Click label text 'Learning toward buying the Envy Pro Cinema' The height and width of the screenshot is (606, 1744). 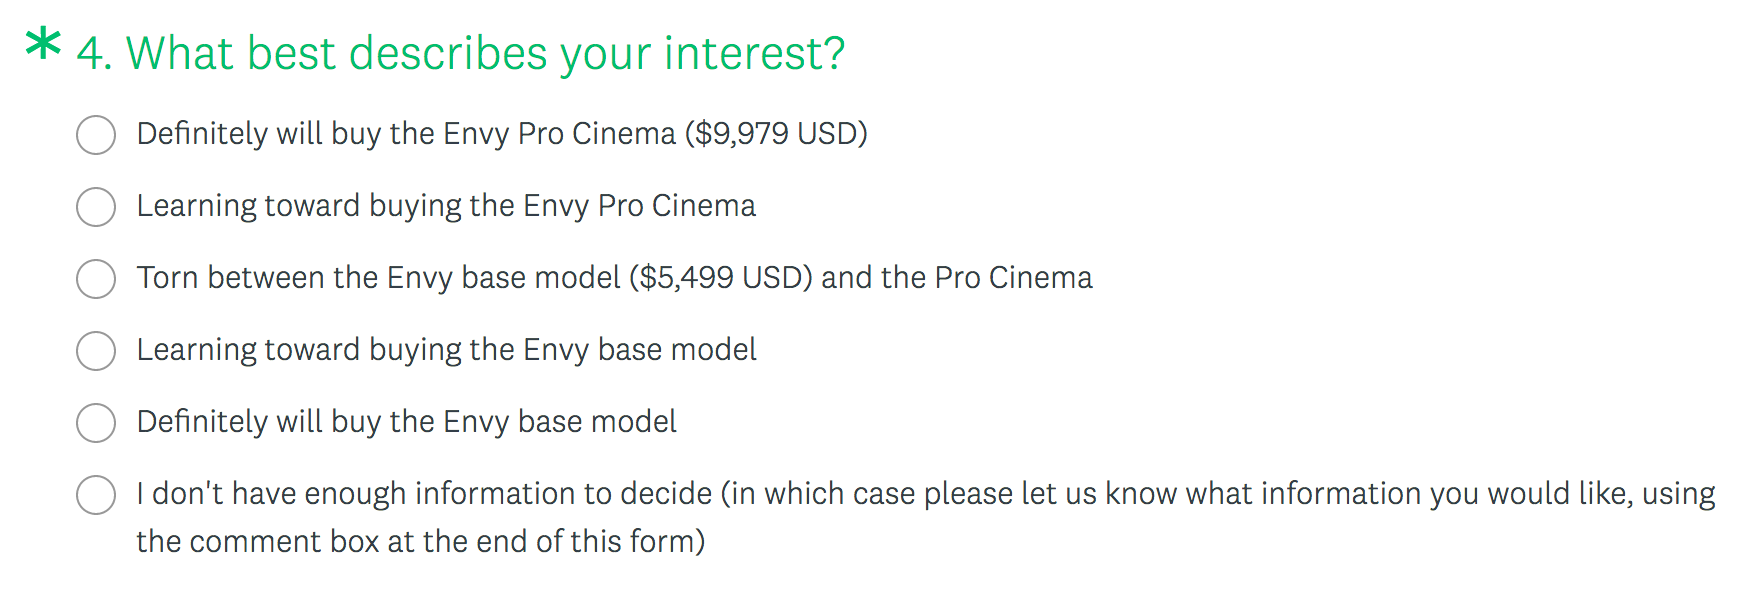pos(446,206)
